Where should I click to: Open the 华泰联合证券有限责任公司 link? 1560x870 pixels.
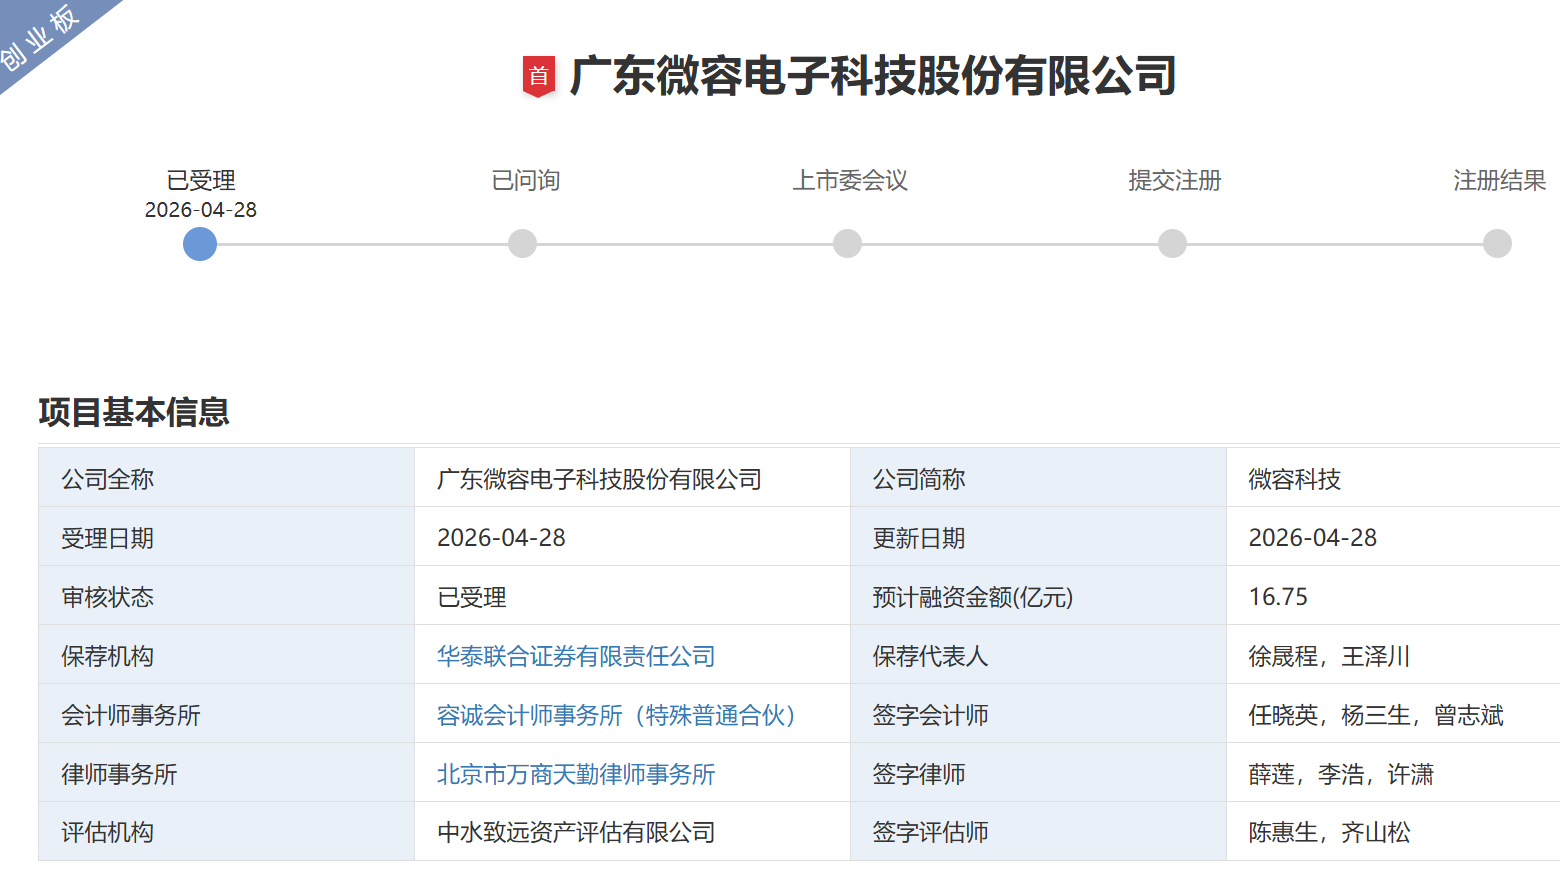coord(576,656)
